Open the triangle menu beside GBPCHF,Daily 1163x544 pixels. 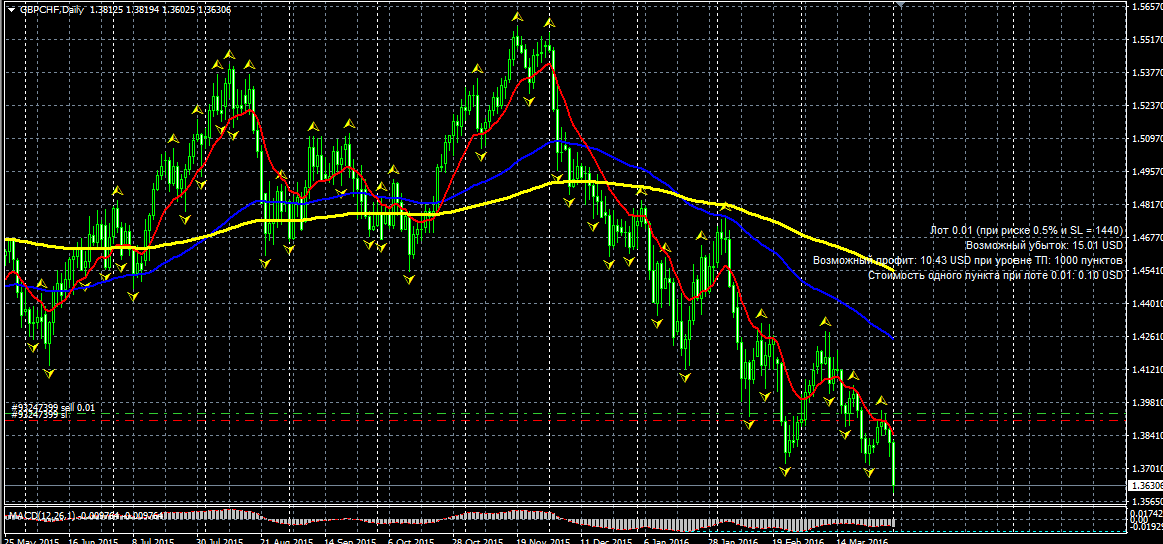pyautogui.click(x=10, y=9)
